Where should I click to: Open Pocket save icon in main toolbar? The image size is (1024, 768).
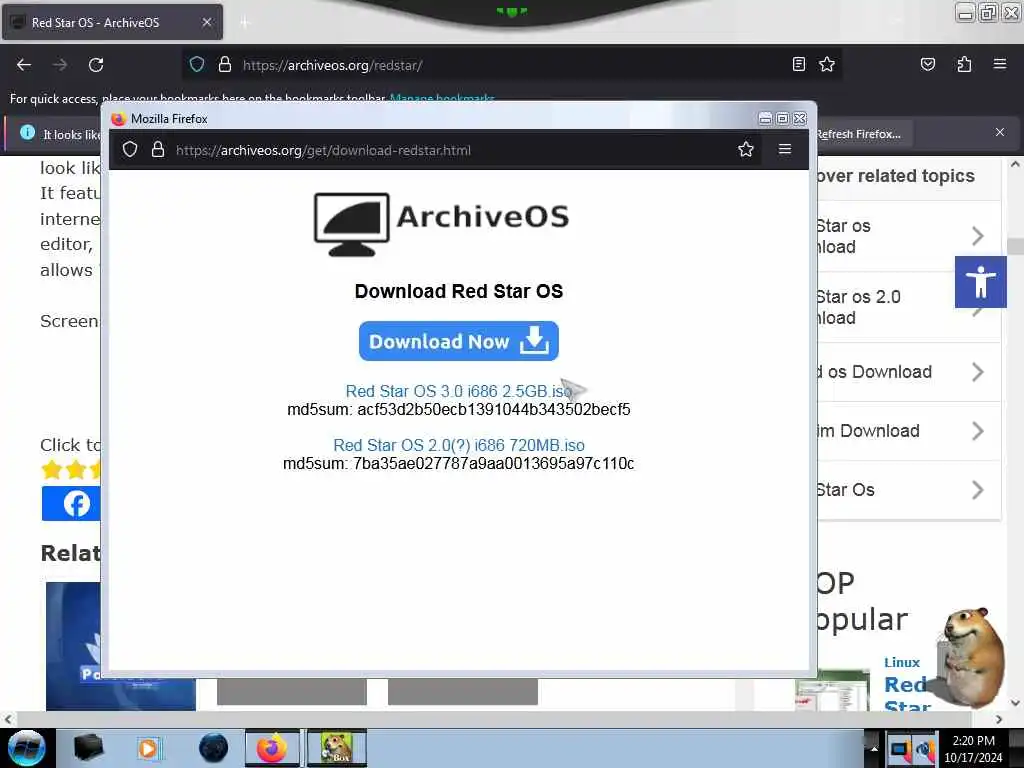pos(927,64)
